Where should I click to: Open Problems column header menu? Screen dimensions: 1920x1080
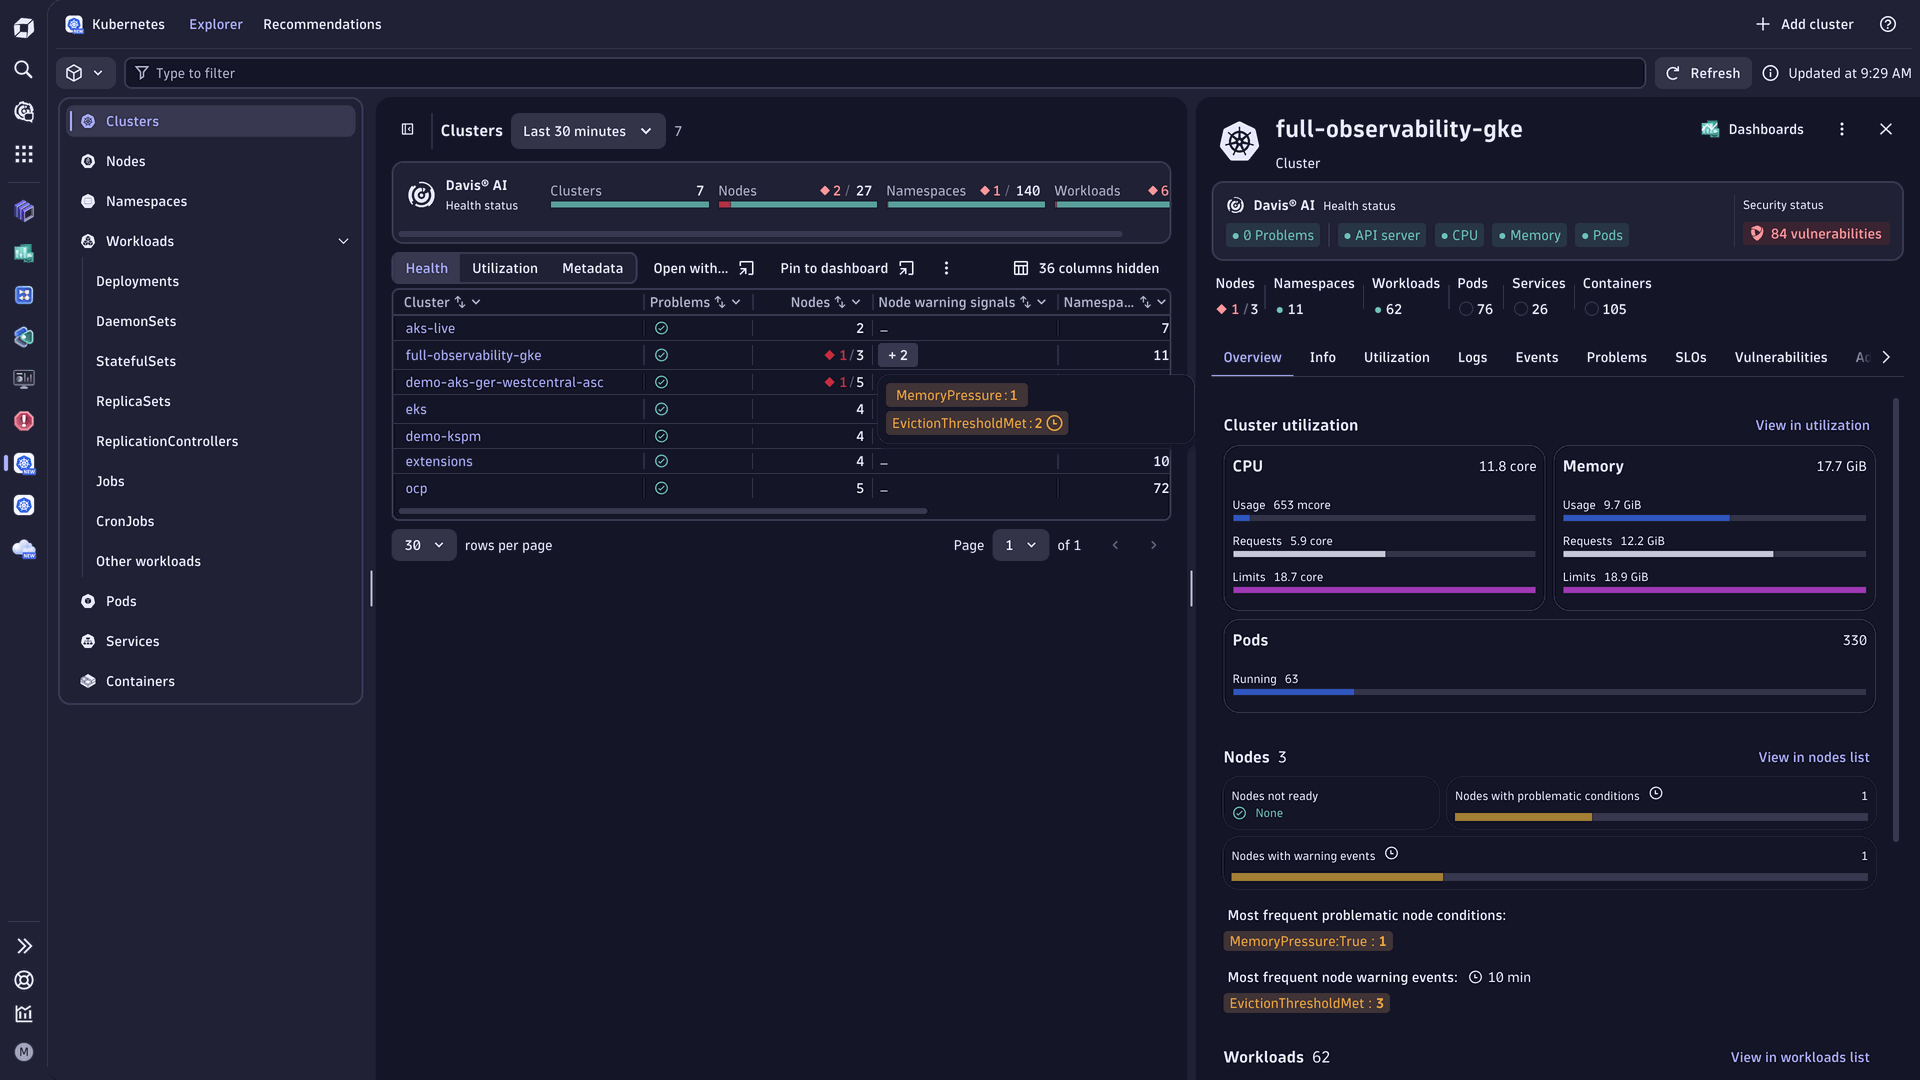coord(736,302)
